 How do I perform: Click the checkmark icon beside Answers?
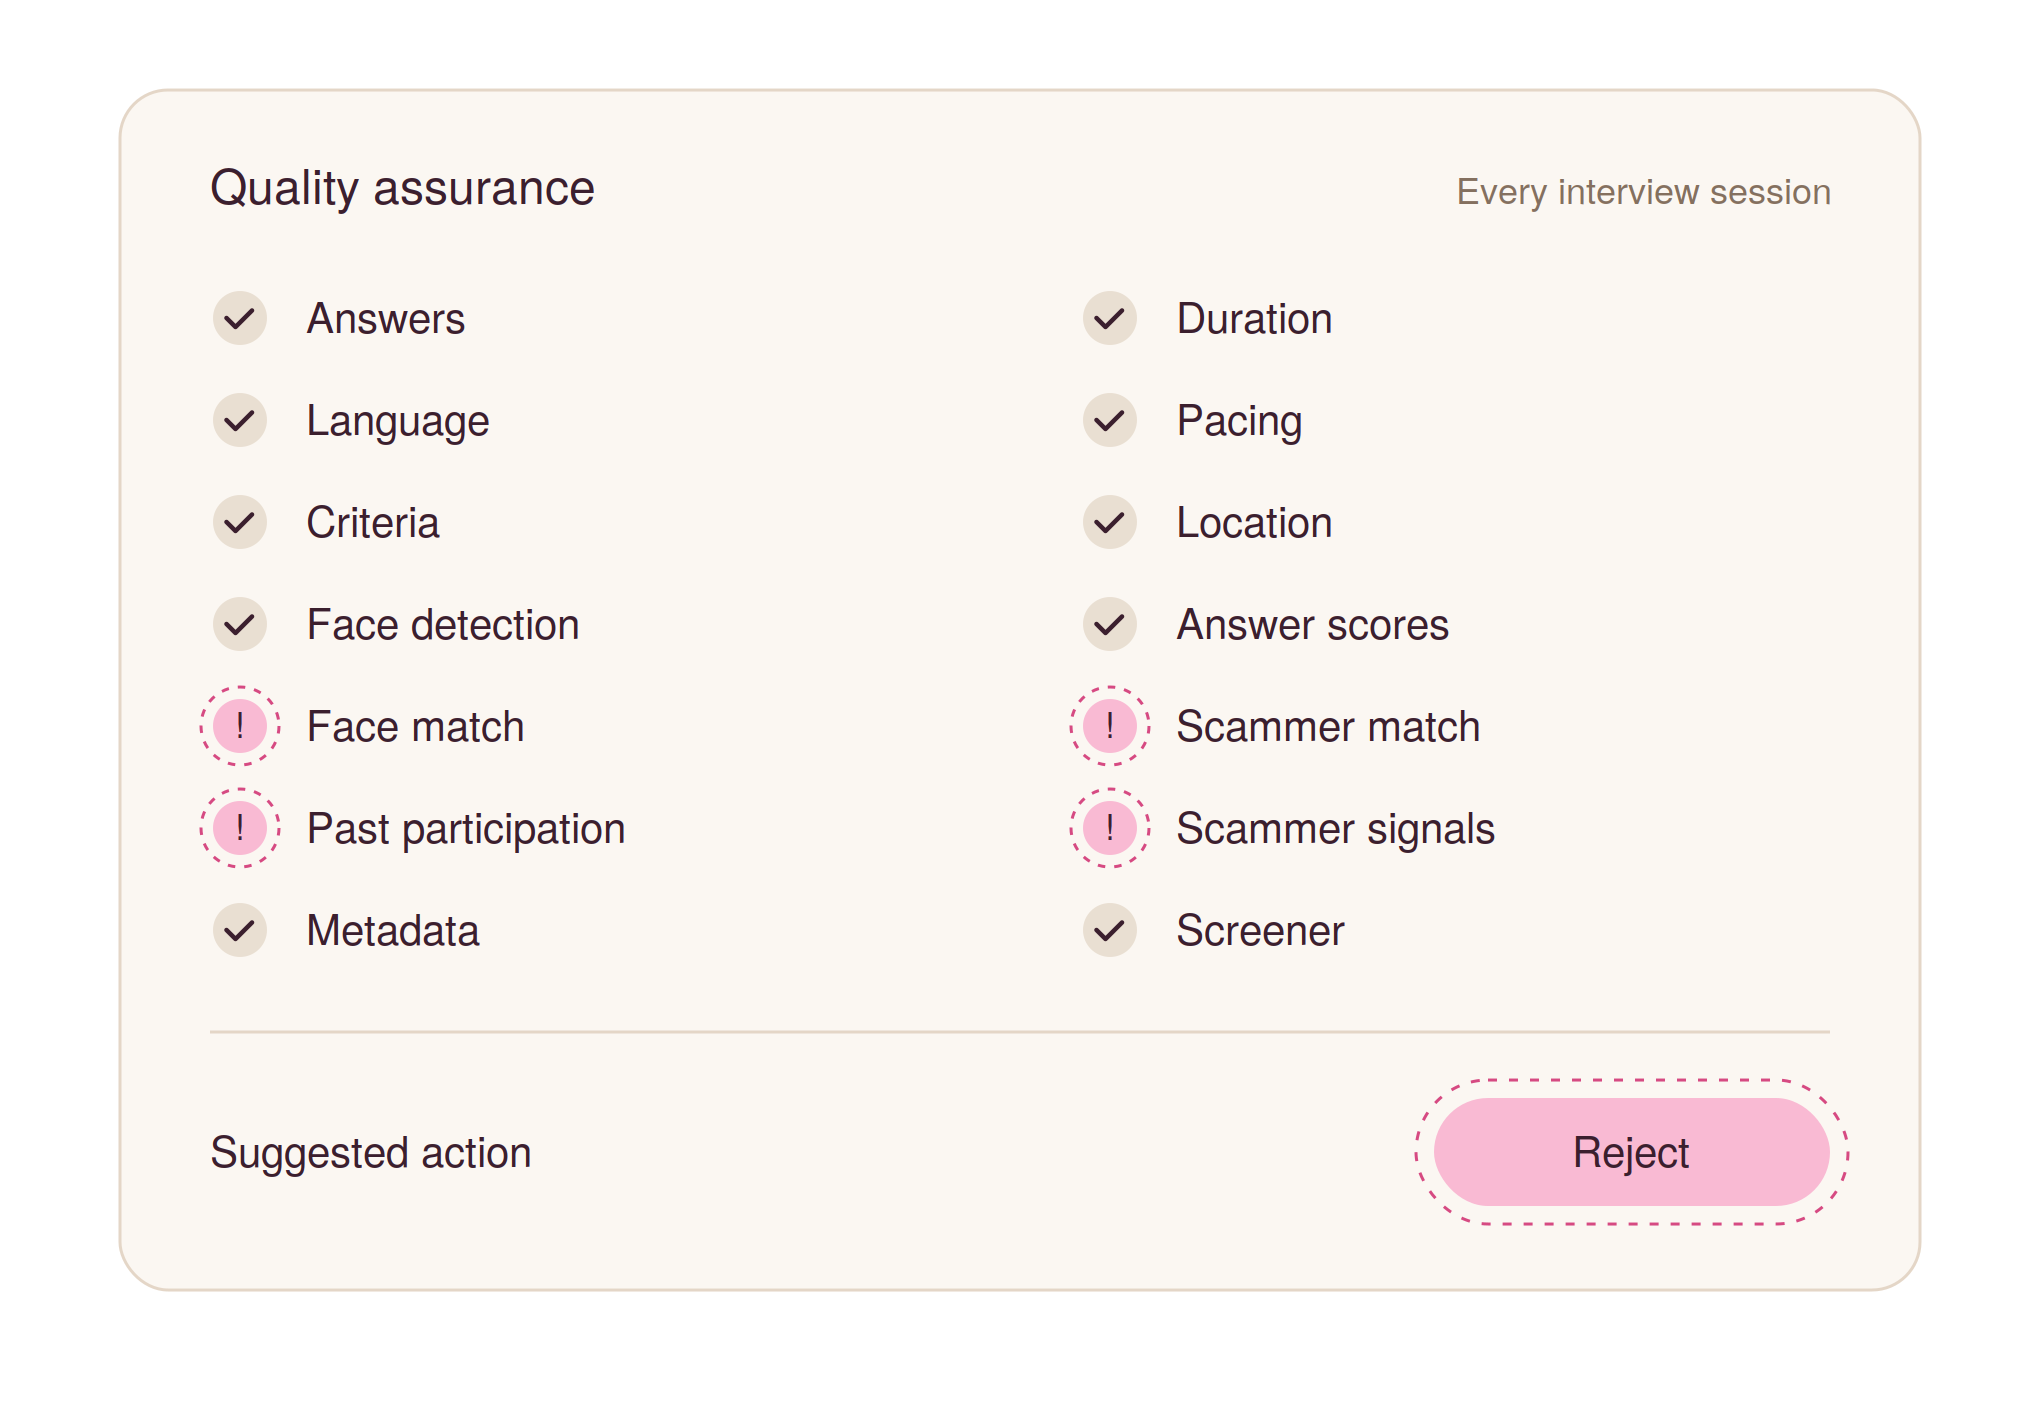(240, 319)
